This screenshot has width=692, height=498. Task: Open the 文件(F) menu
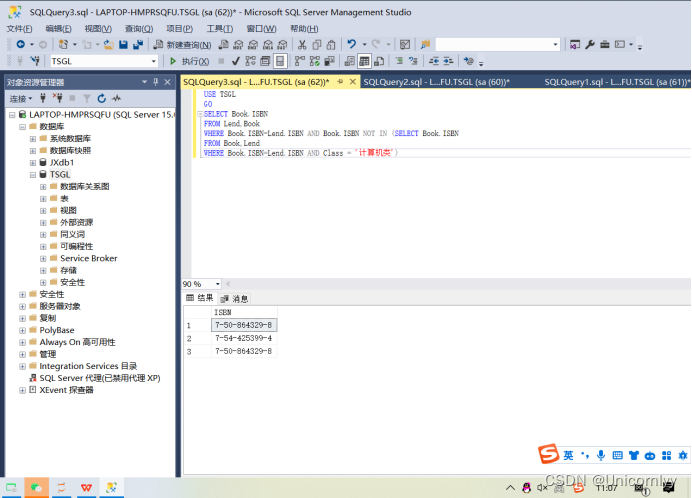19,29
